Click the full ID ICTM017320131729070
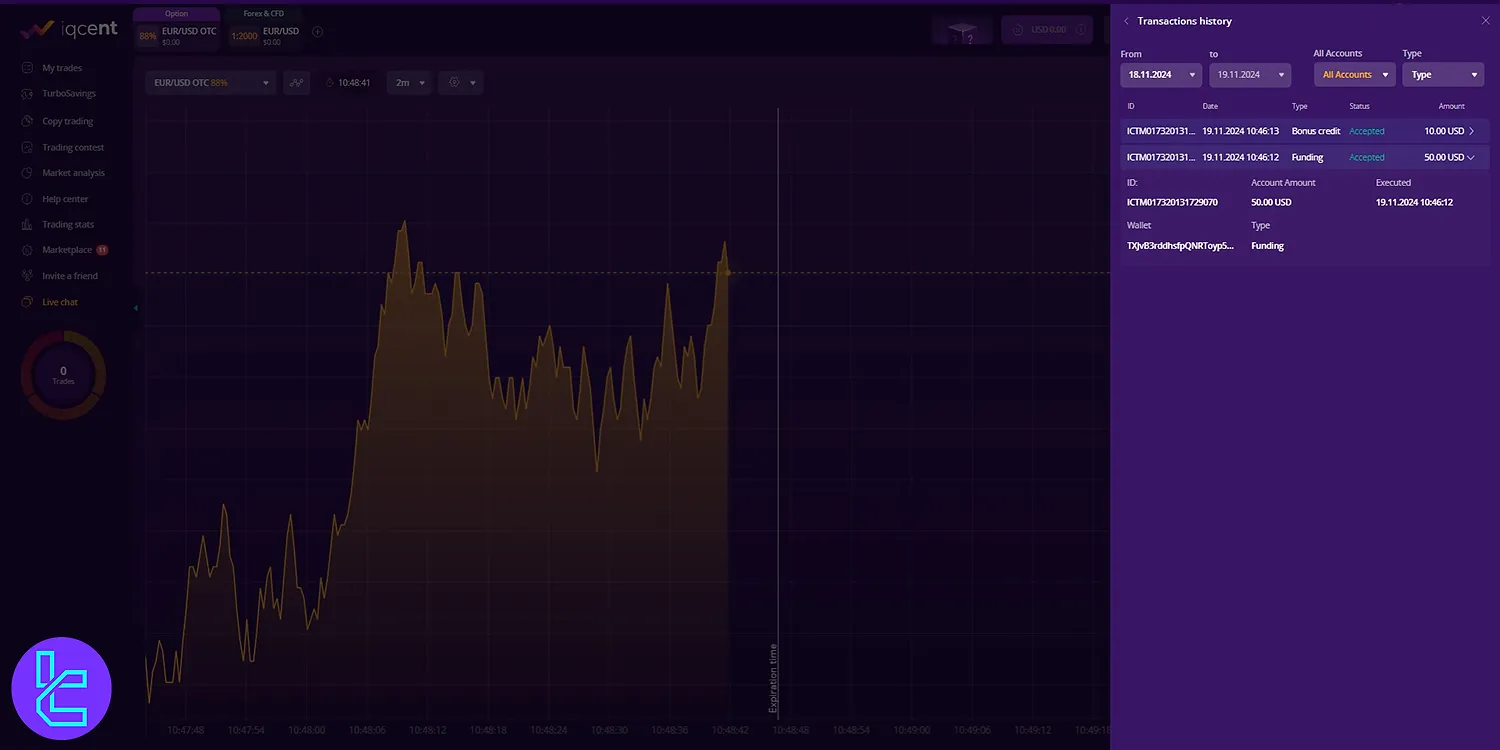Image resolution: width=1500 pixels, height=750 pixels. tap(1172, 202)
